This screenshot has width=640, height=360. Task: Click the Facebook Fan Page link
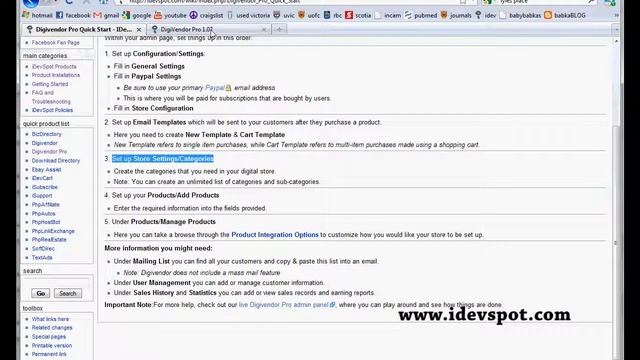[x=56, y=42]
